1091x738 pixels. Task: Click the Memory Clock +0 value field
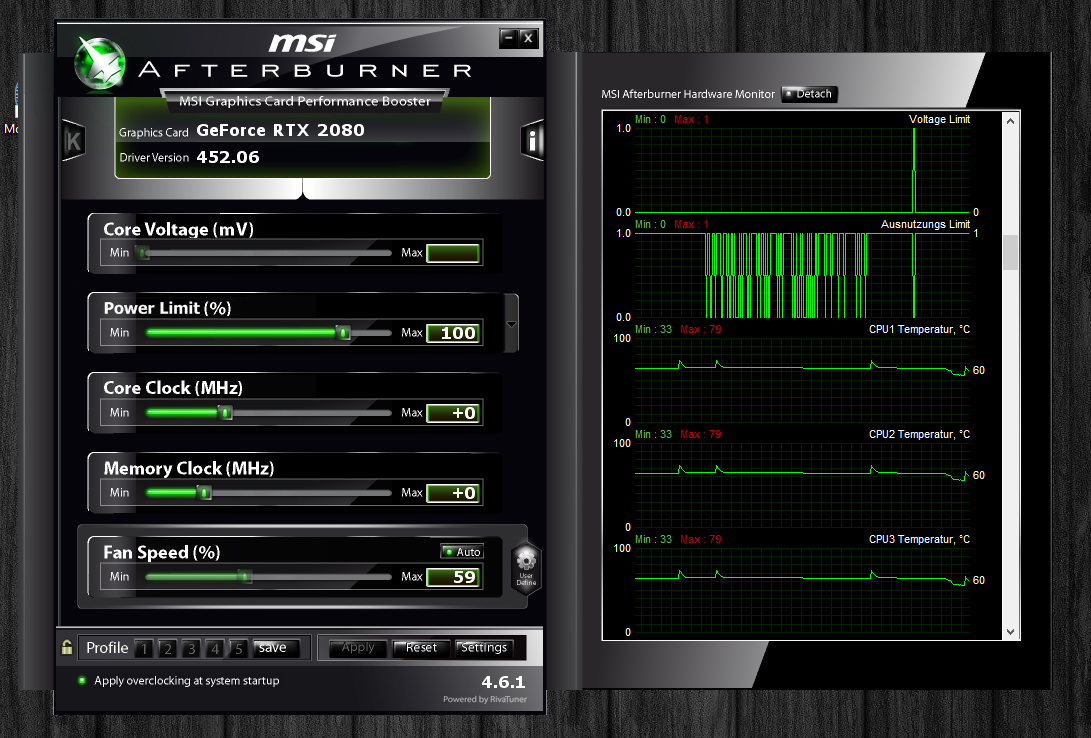(x=453, y=493)
